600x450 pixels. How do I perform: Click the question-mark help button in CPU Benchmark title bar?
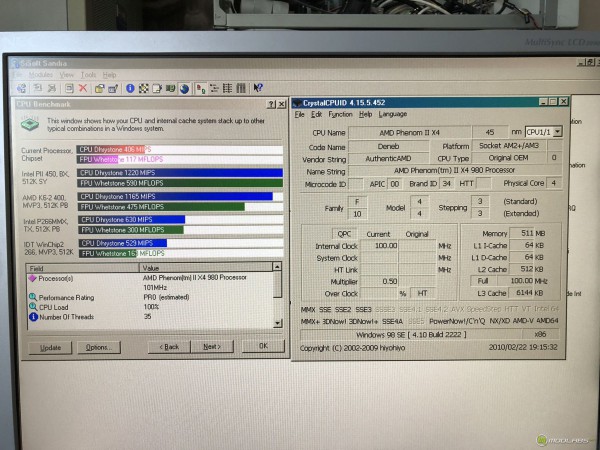tap(271, 104)
